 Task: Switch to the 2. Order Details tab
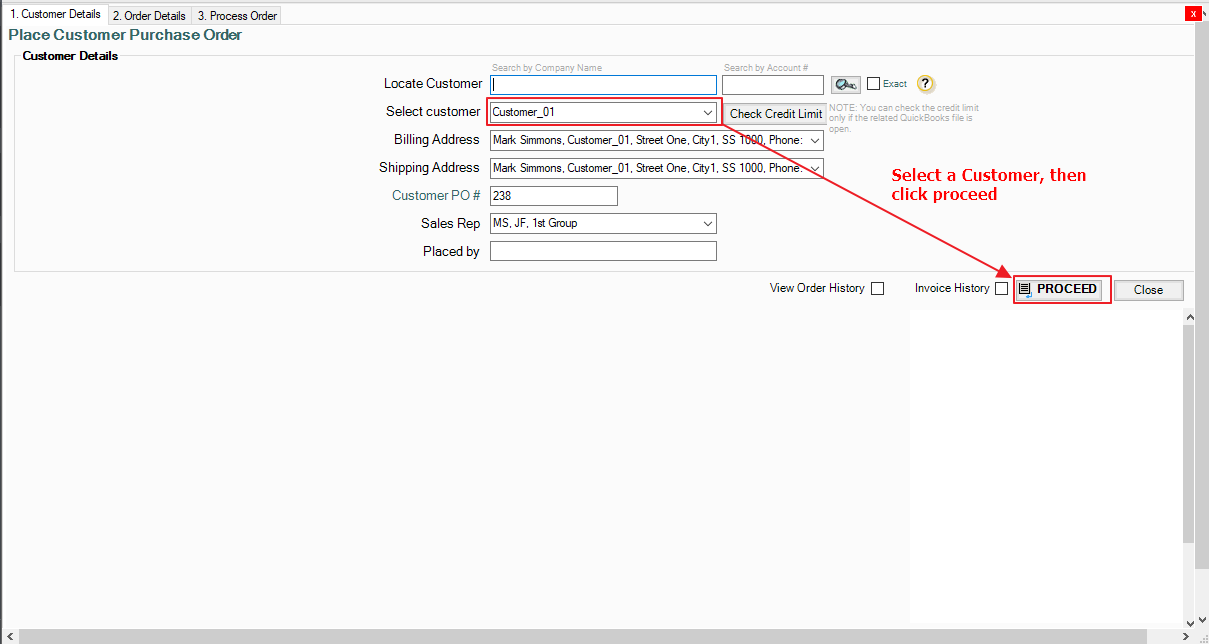coord(149,16)
